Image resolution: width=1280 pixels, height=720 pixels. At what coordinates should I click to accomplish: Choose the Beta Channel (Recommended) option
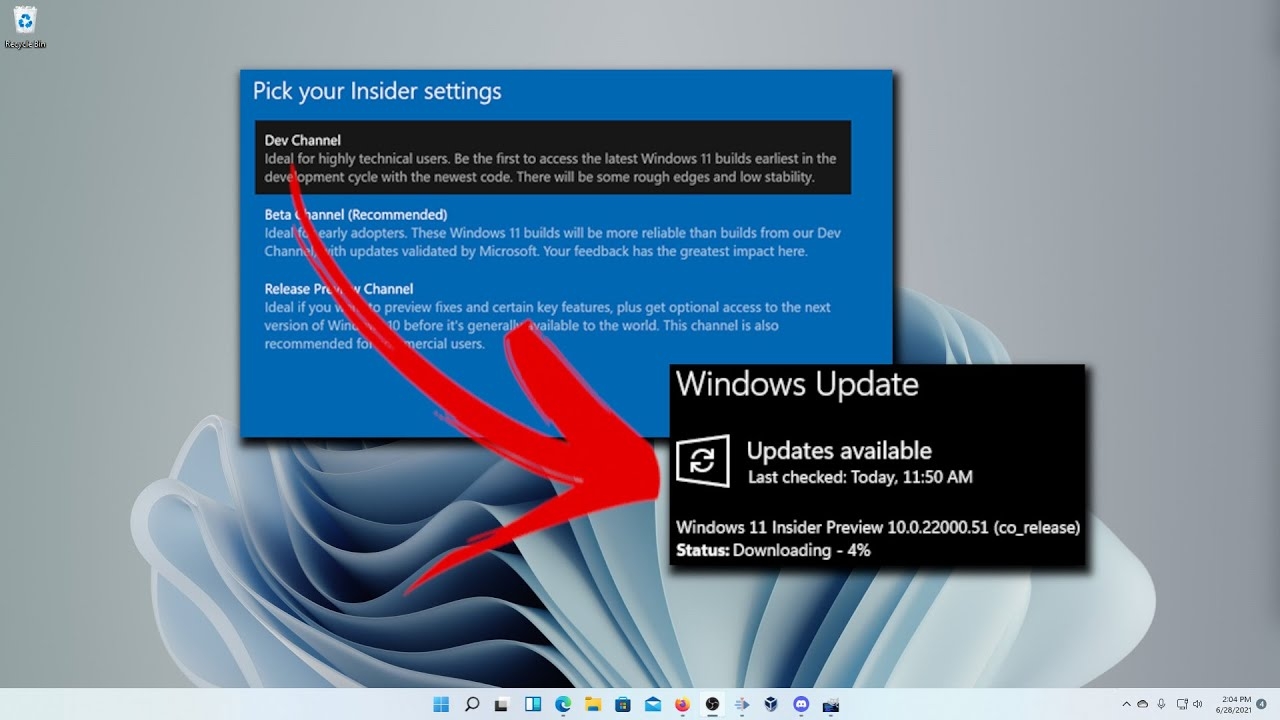(550, 232)
